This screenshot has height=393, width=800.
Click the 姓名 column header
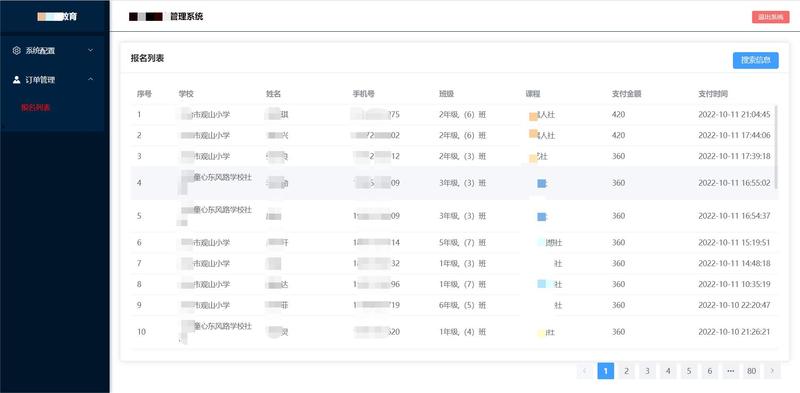pyautogui.click(x=273, y=94)
